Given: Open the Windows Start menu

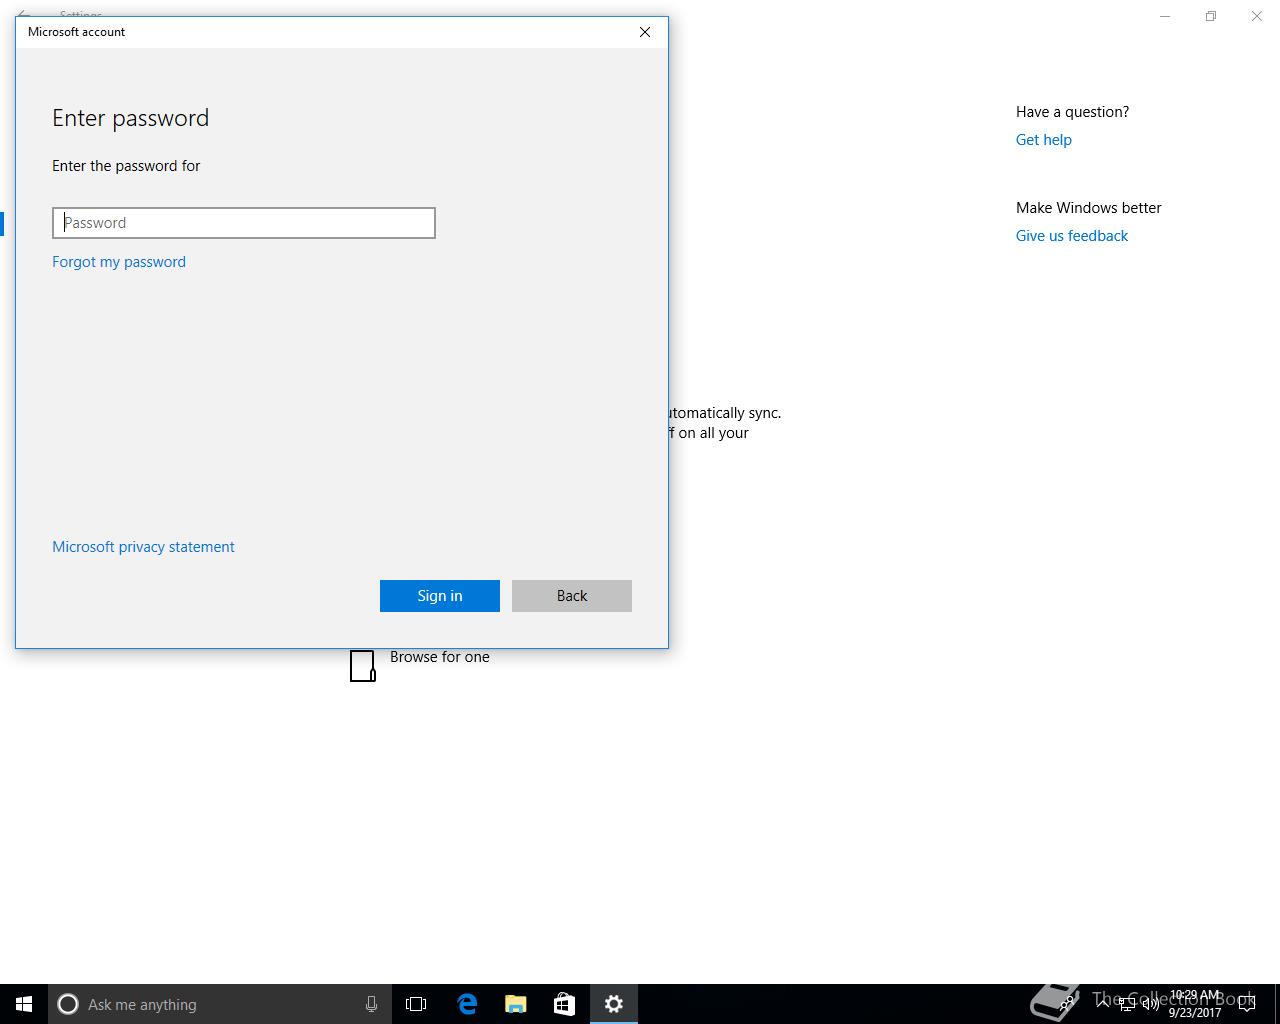Looking at the screenshot, I should click(x=24, y=1004).
